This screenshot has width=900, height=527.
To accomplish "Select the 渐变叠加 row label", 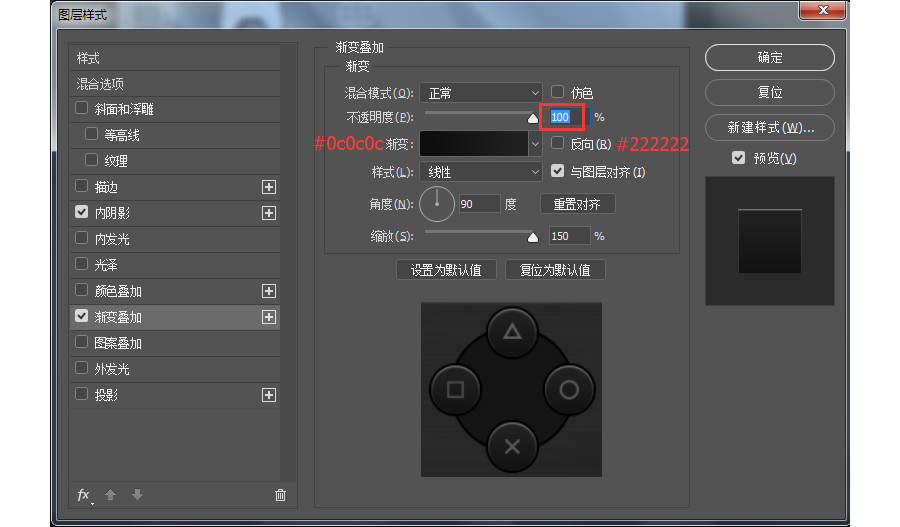I will tap(118, 317).
